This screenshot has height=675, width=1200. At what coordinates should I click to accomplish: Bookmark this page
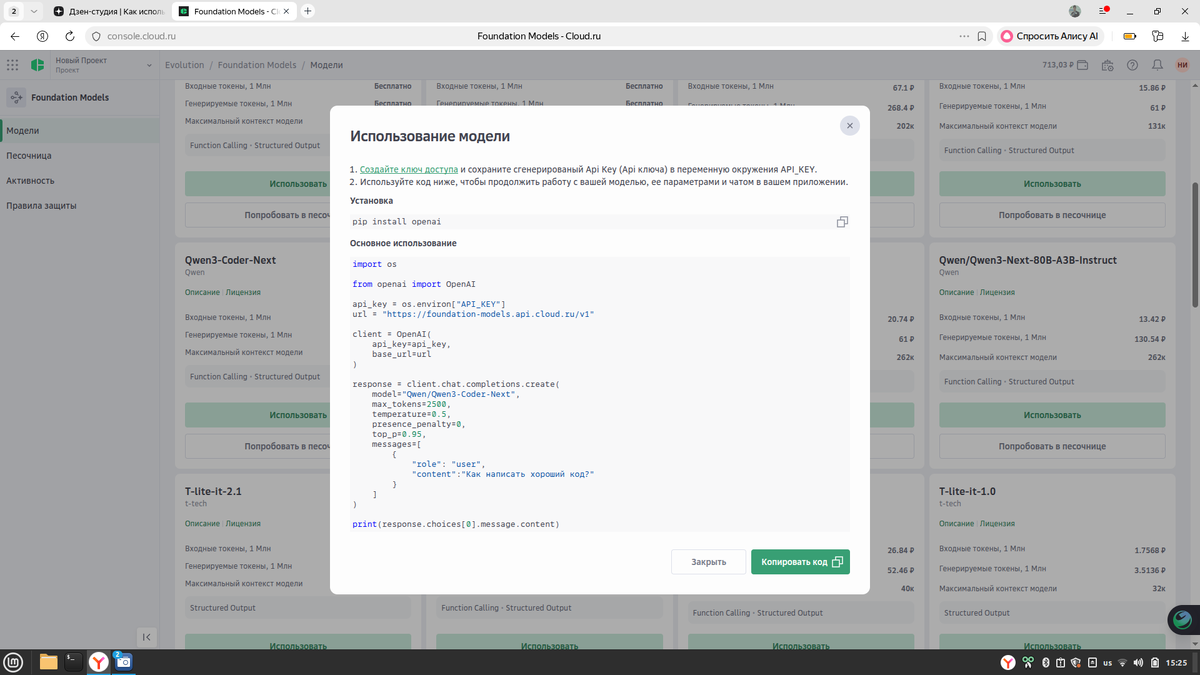click(x=982, y=36)
